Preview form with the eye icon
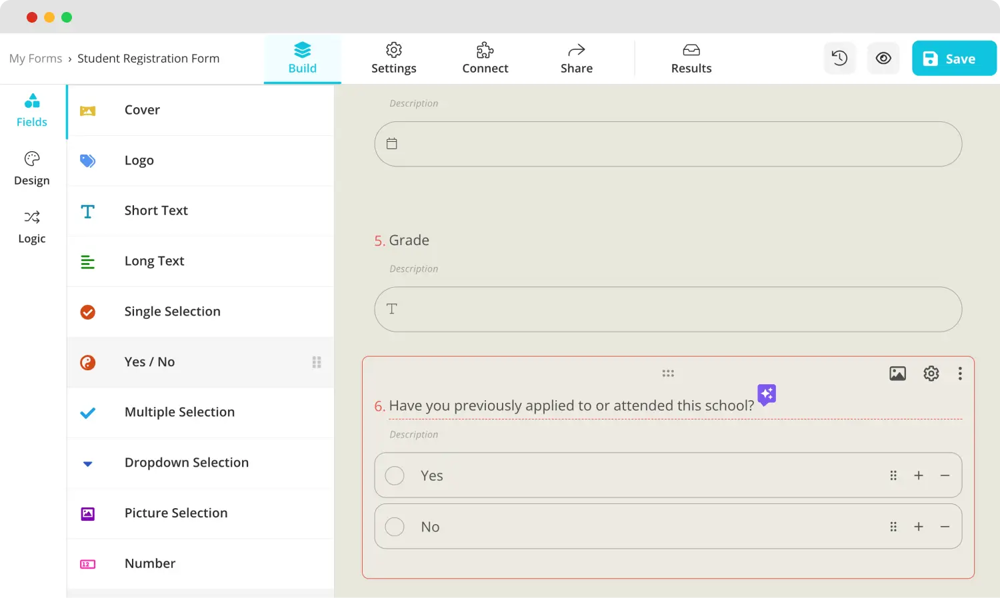This screenshot has width=1000, height=598. (x=883, y=58)
